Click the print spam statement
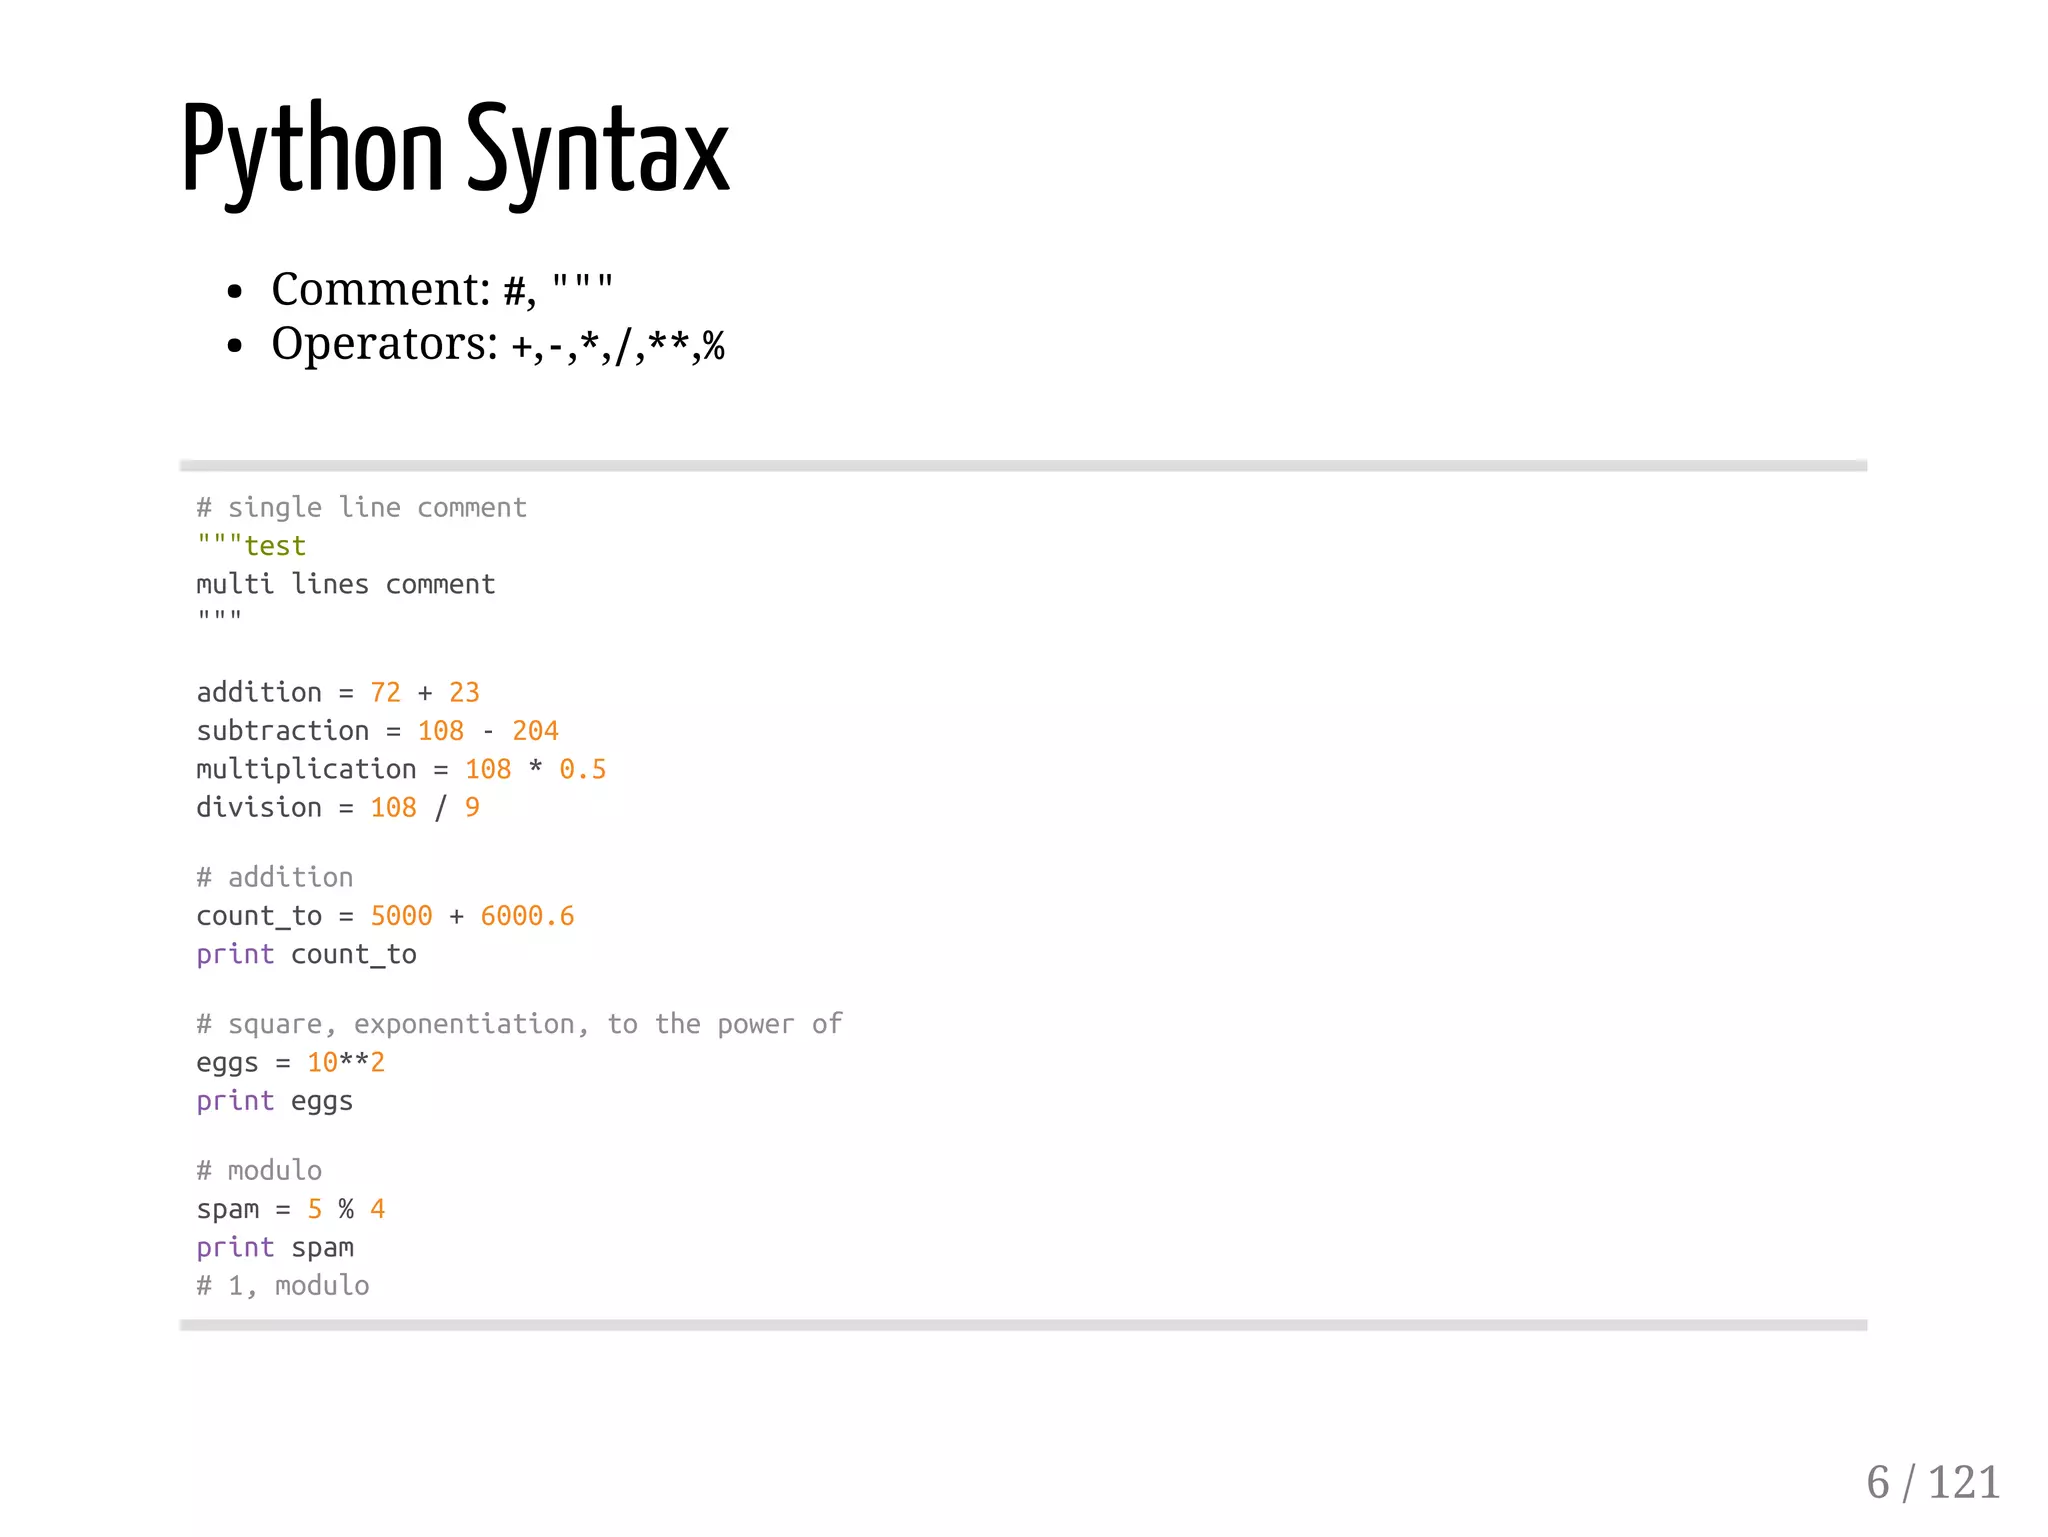 point(274,1247)
